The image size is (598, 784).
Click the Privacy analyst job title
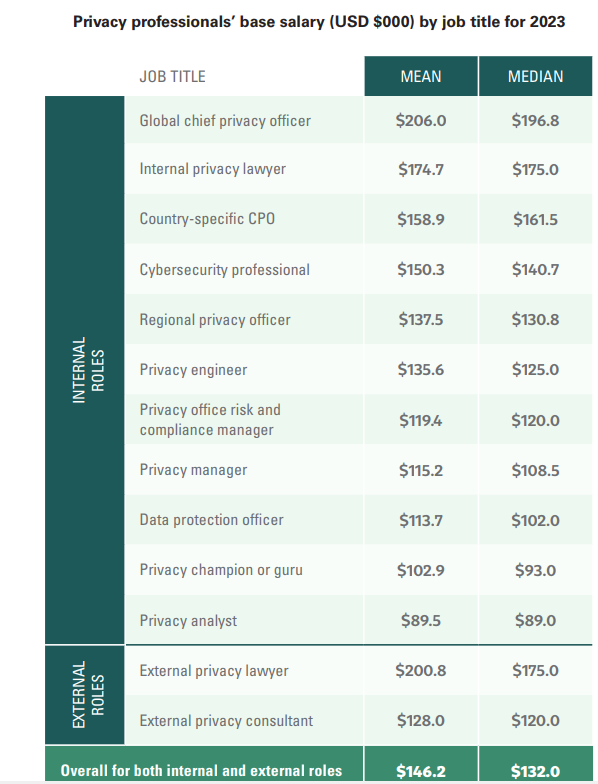(x=188, y=620)
